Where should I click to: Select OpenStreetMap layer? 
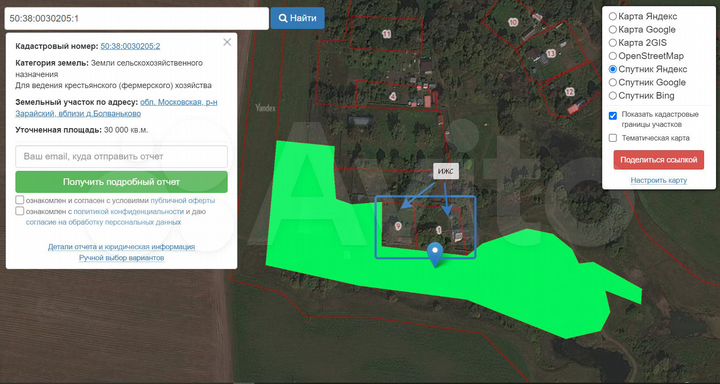point(613,56)
